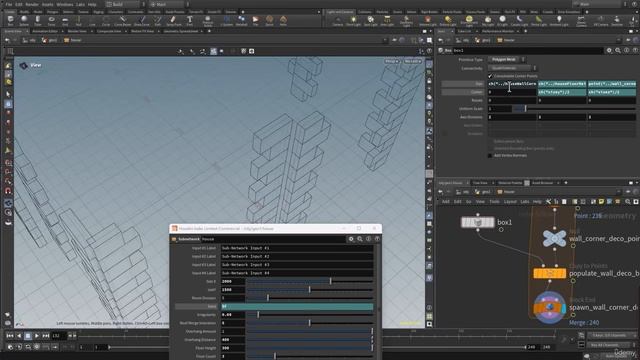The height and width of the screenshot is (360, 640).
Task: Click the highlighted Seed field in Subnetwork window
Action: click(297, 306)
